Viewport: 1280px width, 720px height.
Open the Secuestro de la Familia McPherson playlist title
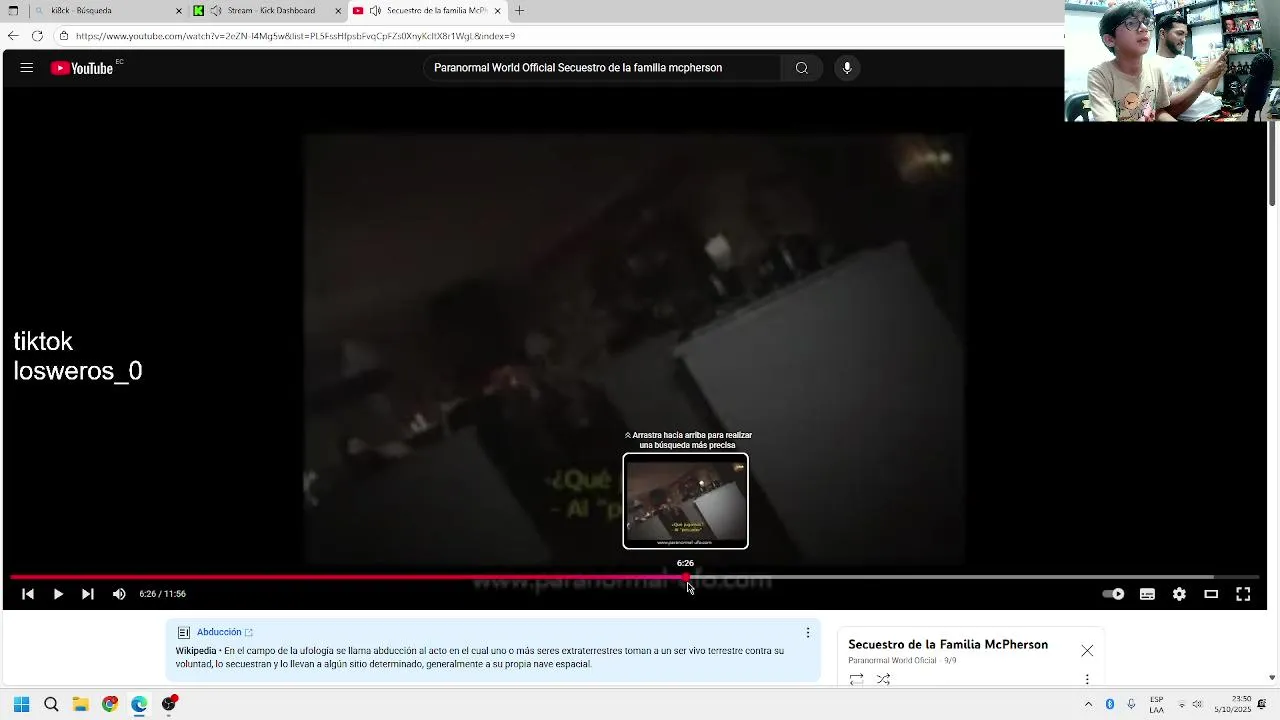tap(948, 645)
